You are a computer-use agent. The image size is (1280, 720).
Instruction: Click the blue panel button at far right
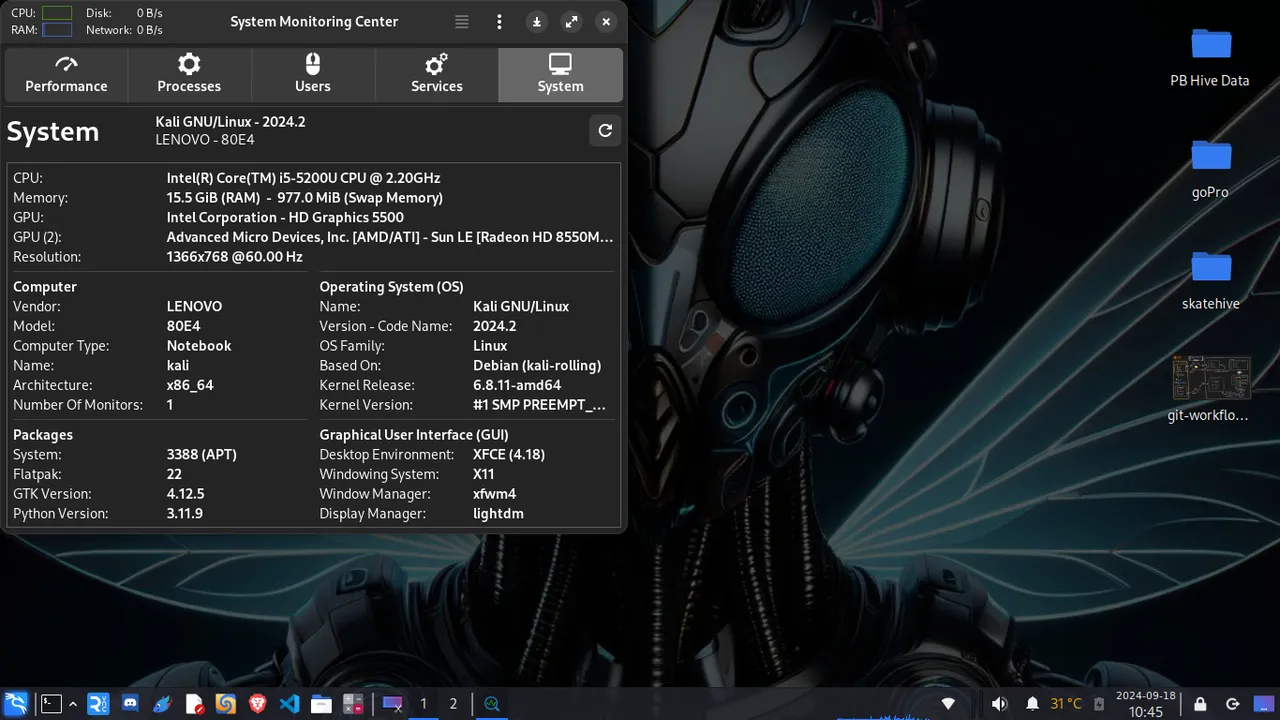1264,704
